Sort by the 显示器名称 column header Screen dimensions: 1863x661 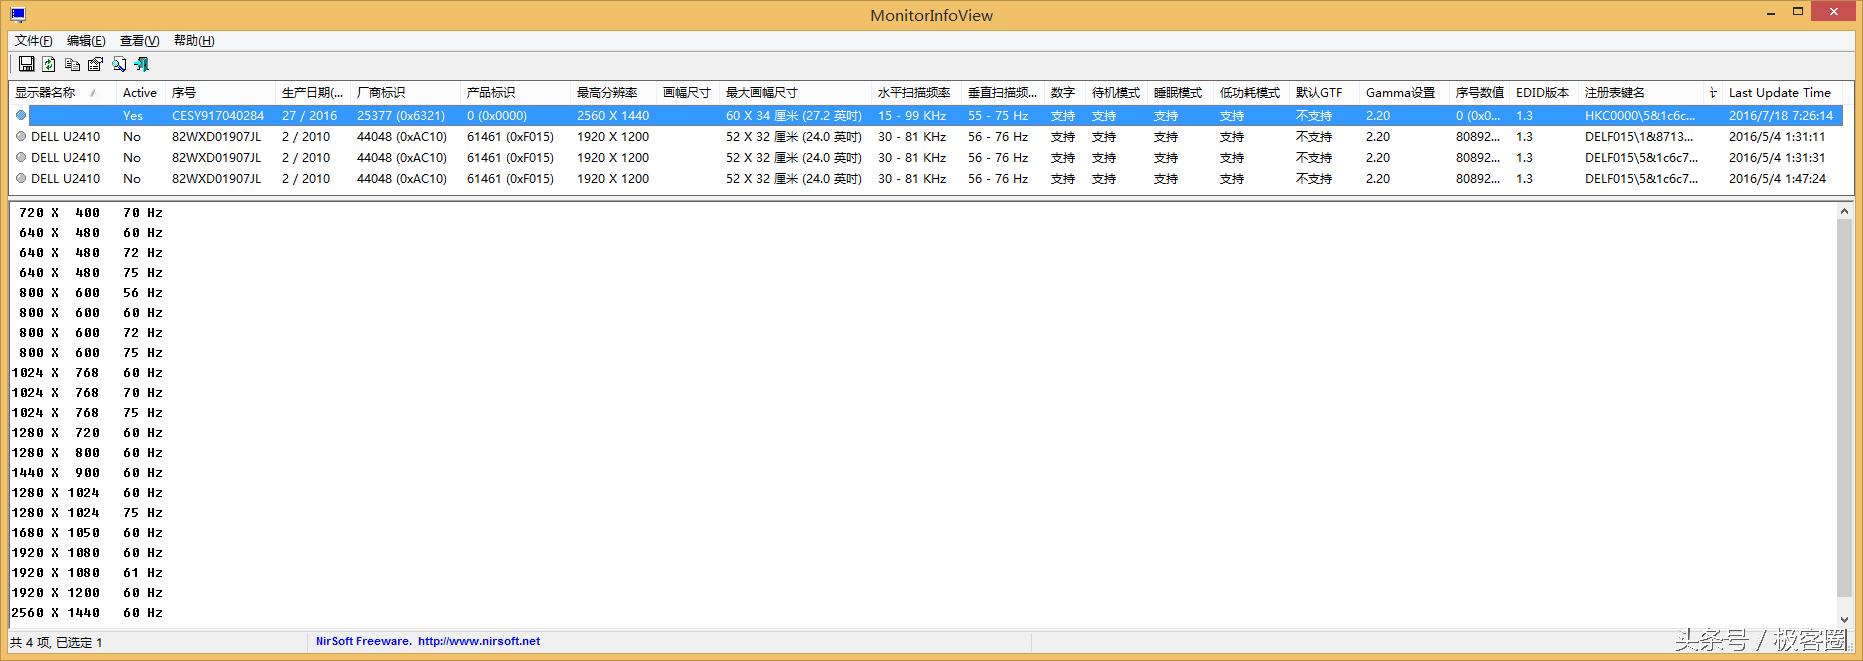point(62,93)
